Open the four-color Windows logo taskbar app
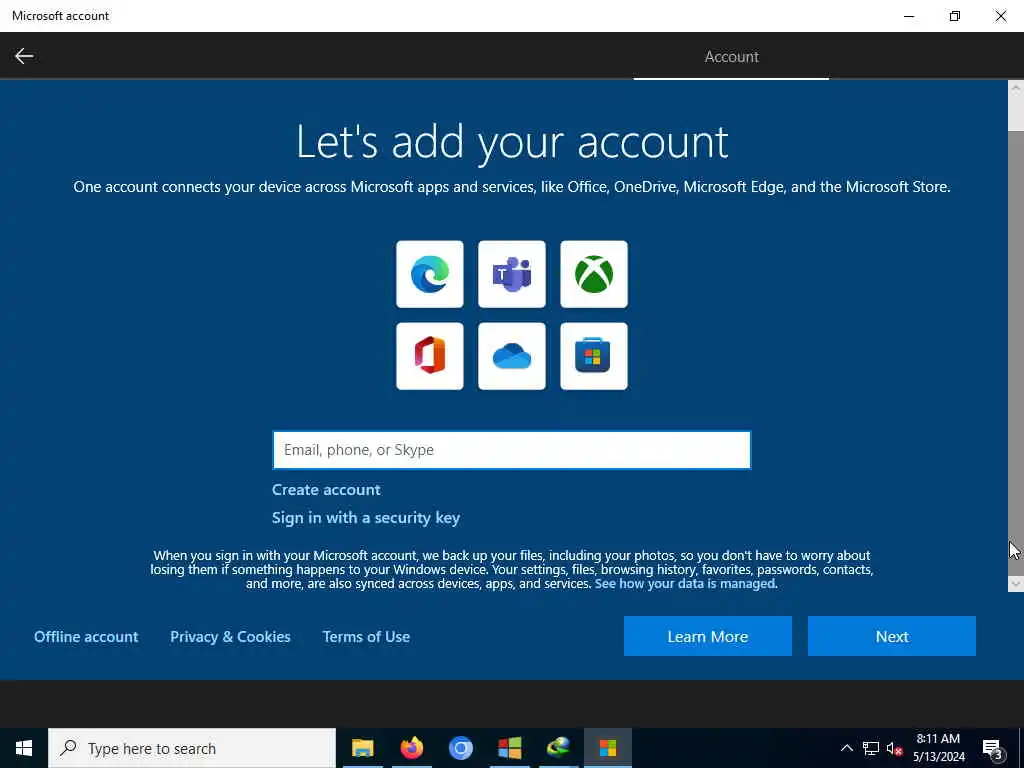1024x768 pixels. [x=509, y=748]
